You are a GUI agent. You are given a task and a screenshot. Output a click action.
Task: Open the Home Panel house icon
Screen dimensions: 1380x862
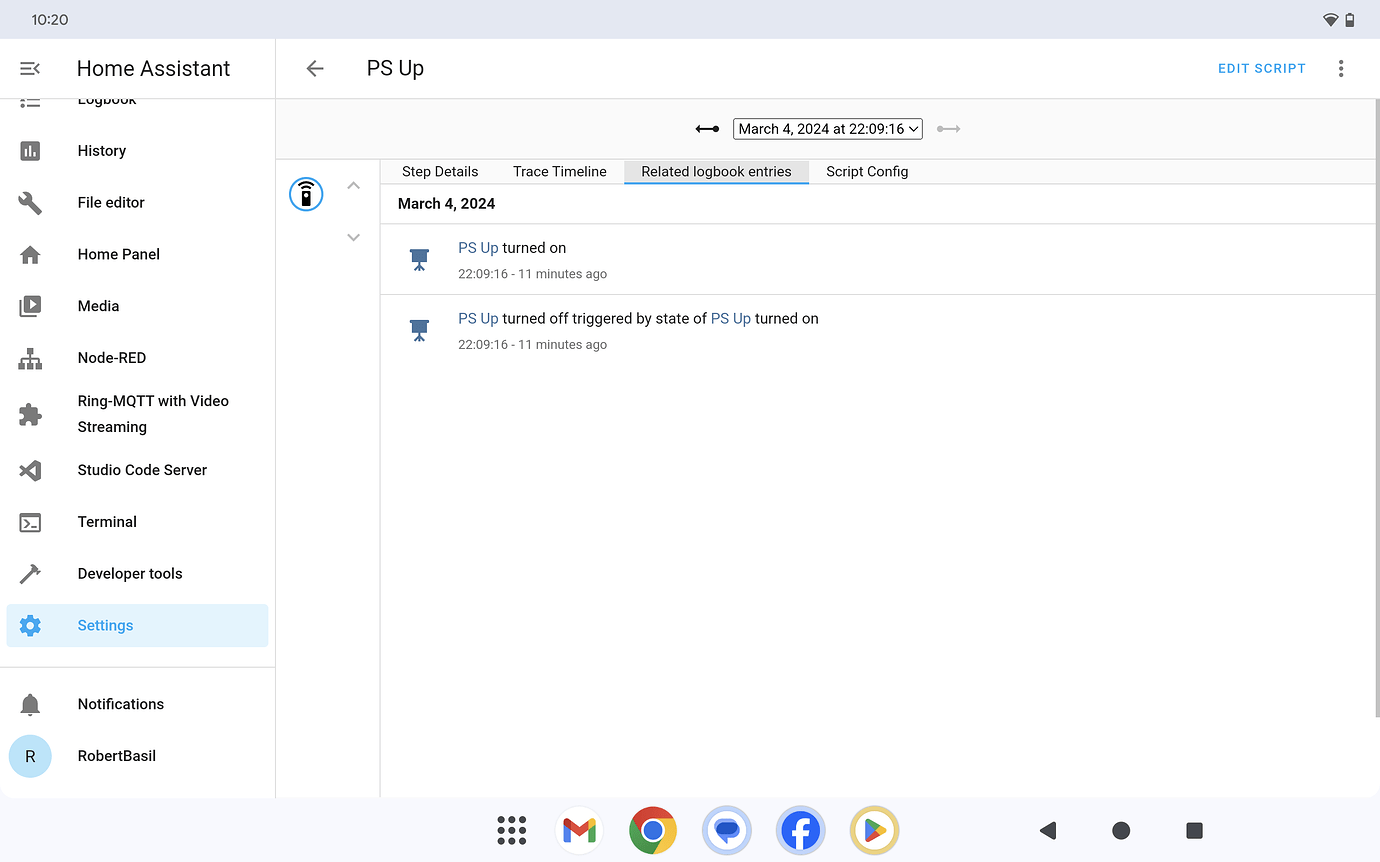tap(30, 255)
